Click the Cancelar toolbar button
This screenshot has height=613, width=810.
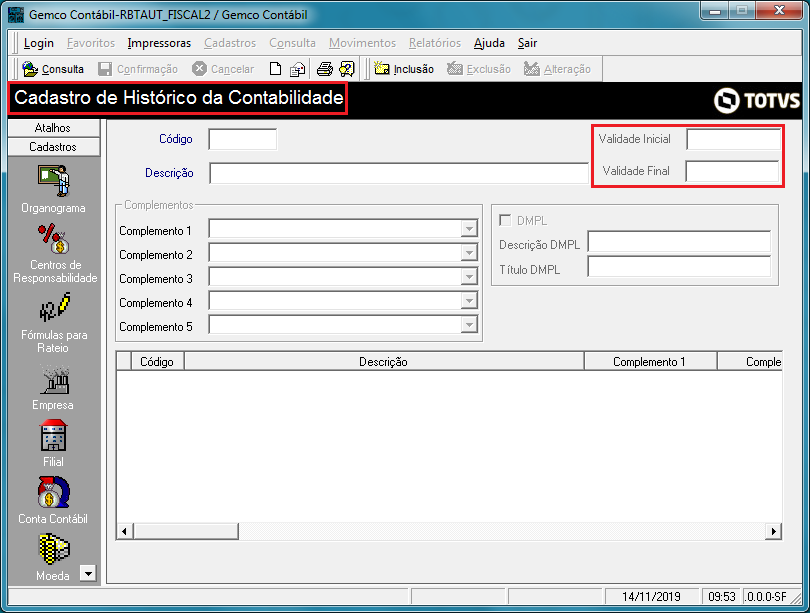coord(223,69)
